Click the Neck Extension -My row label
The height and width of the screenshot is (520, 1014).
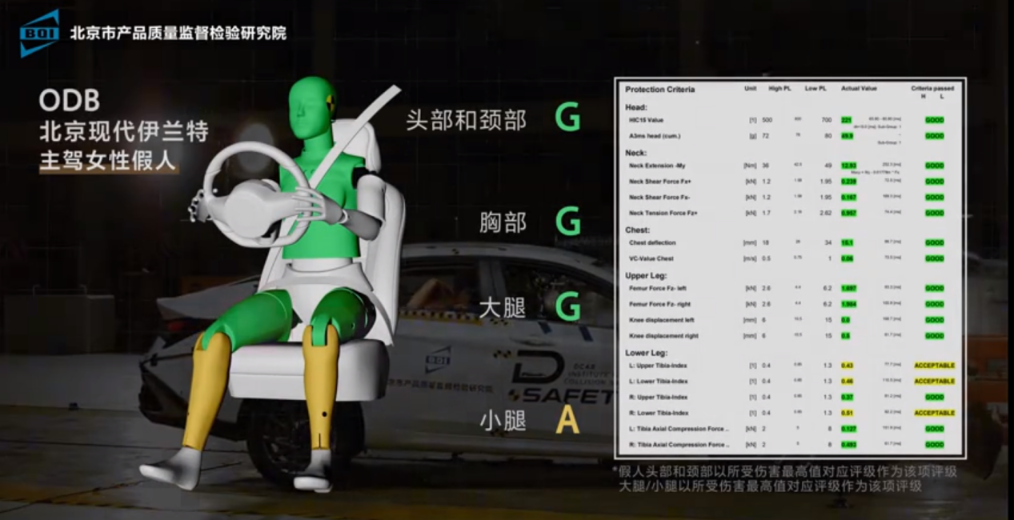[x=658, y=166]
